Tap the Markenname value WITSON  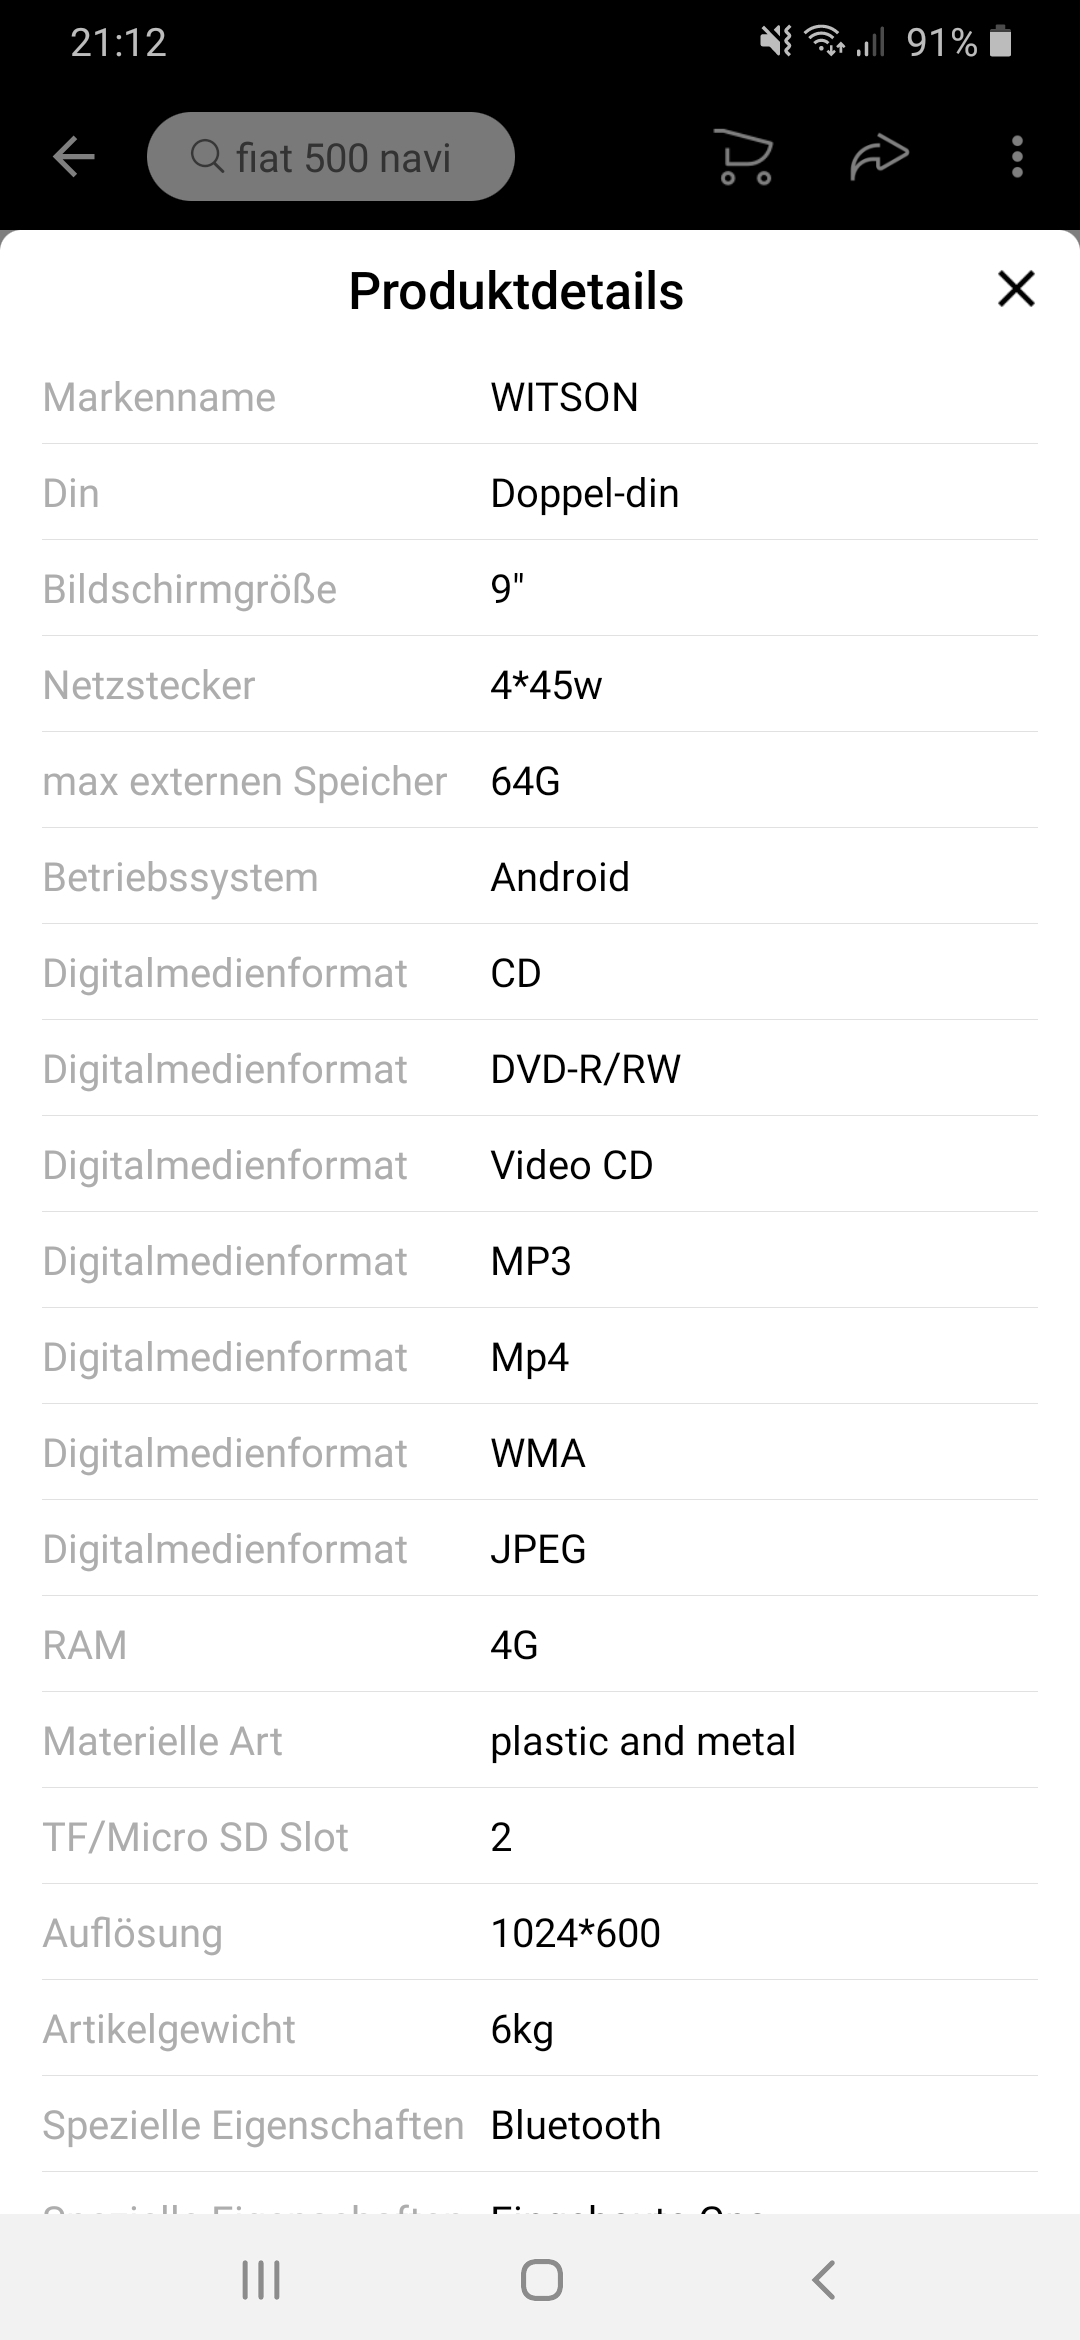564,398
